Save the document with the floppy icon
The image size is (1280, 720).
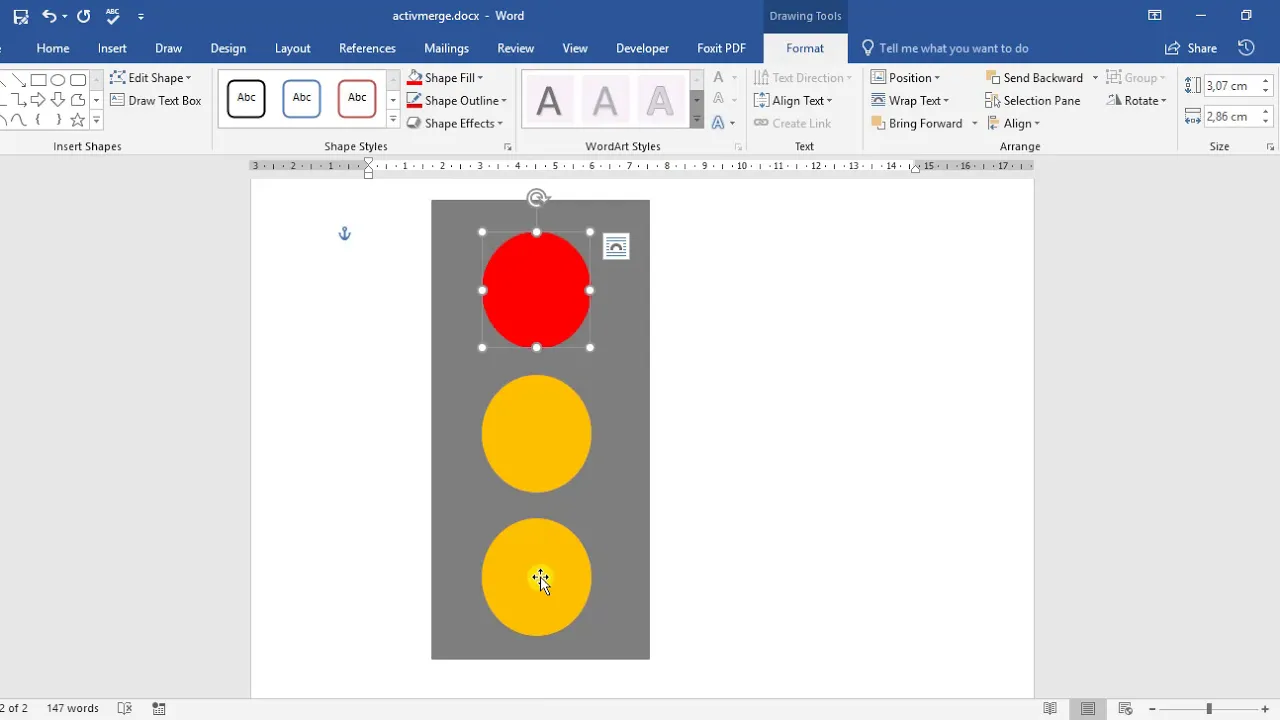tap(20, 16)
